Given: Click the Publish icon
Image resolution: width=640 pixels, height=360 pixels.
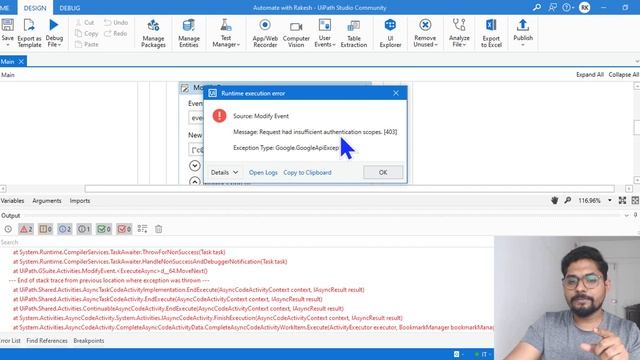Looking at the screenshot, I should tap(523, 25).
